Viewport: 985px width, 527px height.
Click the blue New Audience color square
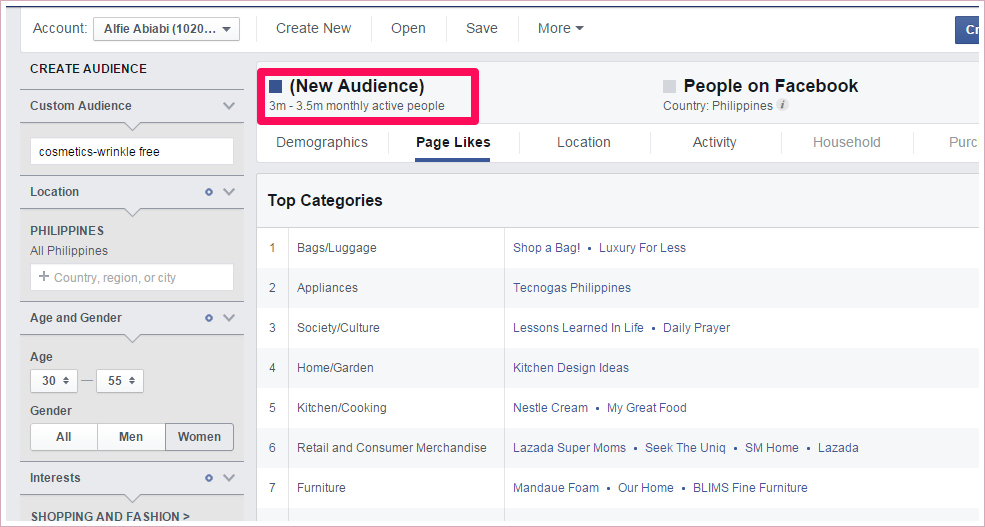[276, 87]
